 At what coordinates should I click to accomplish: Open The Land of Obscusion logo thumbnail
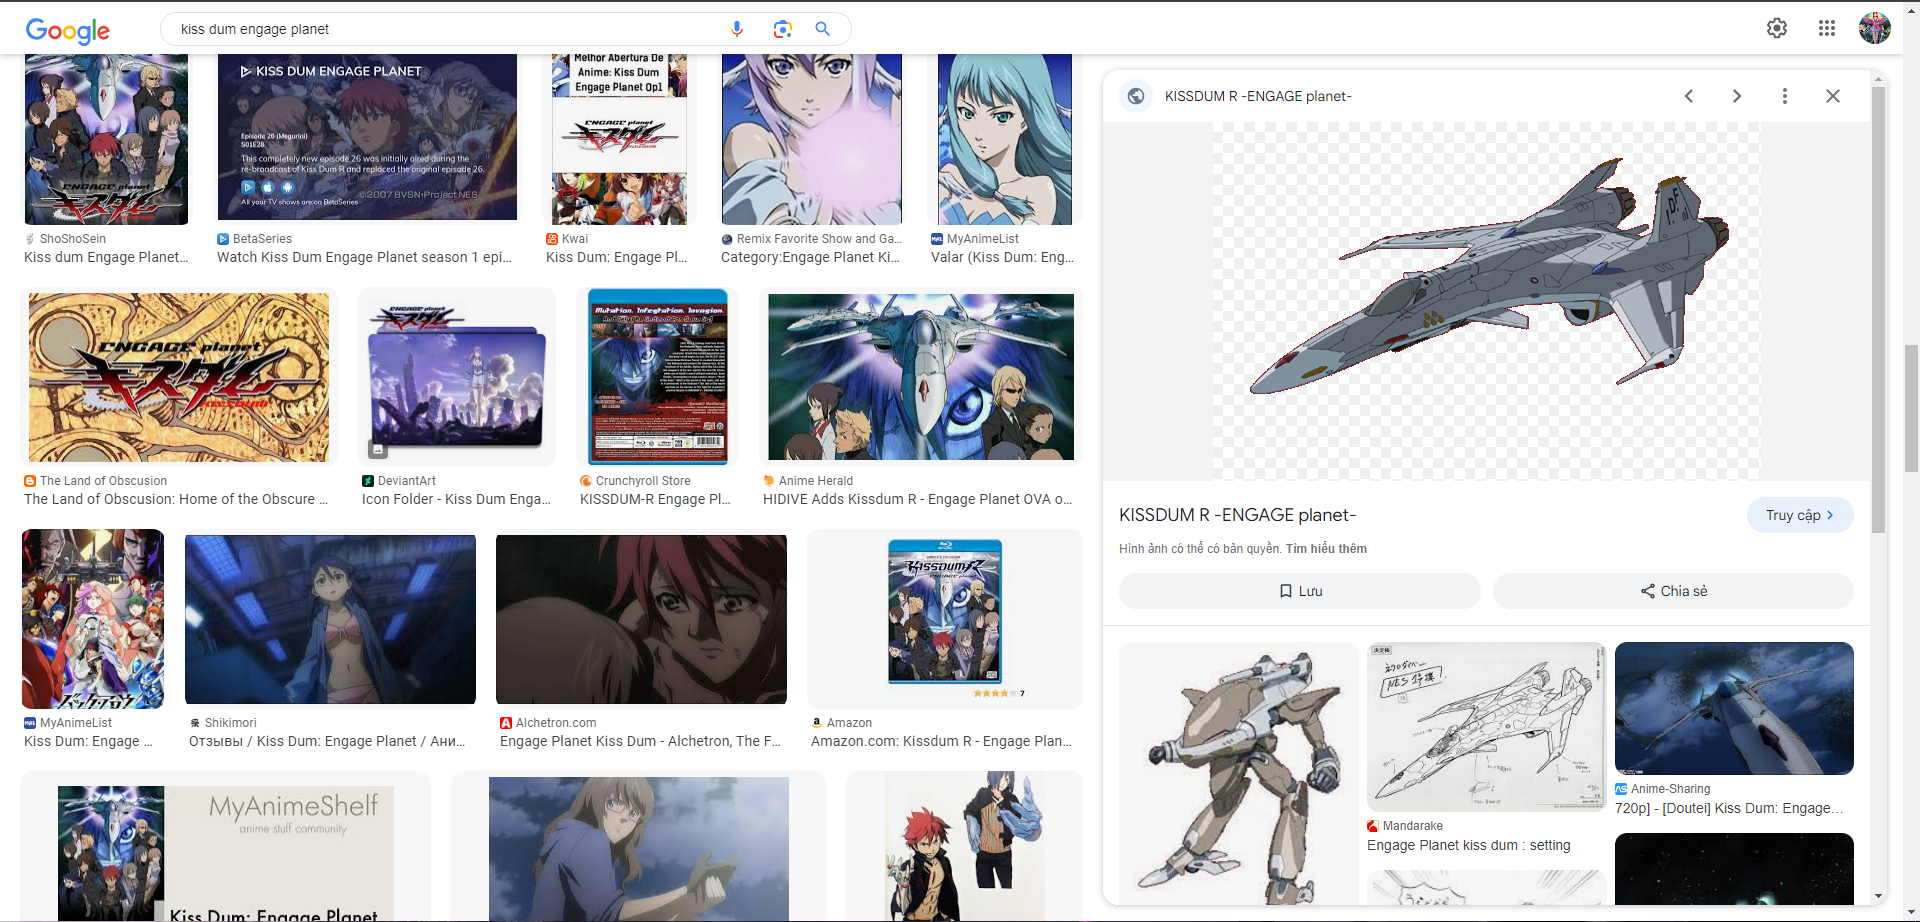click(x=179, y=377)
